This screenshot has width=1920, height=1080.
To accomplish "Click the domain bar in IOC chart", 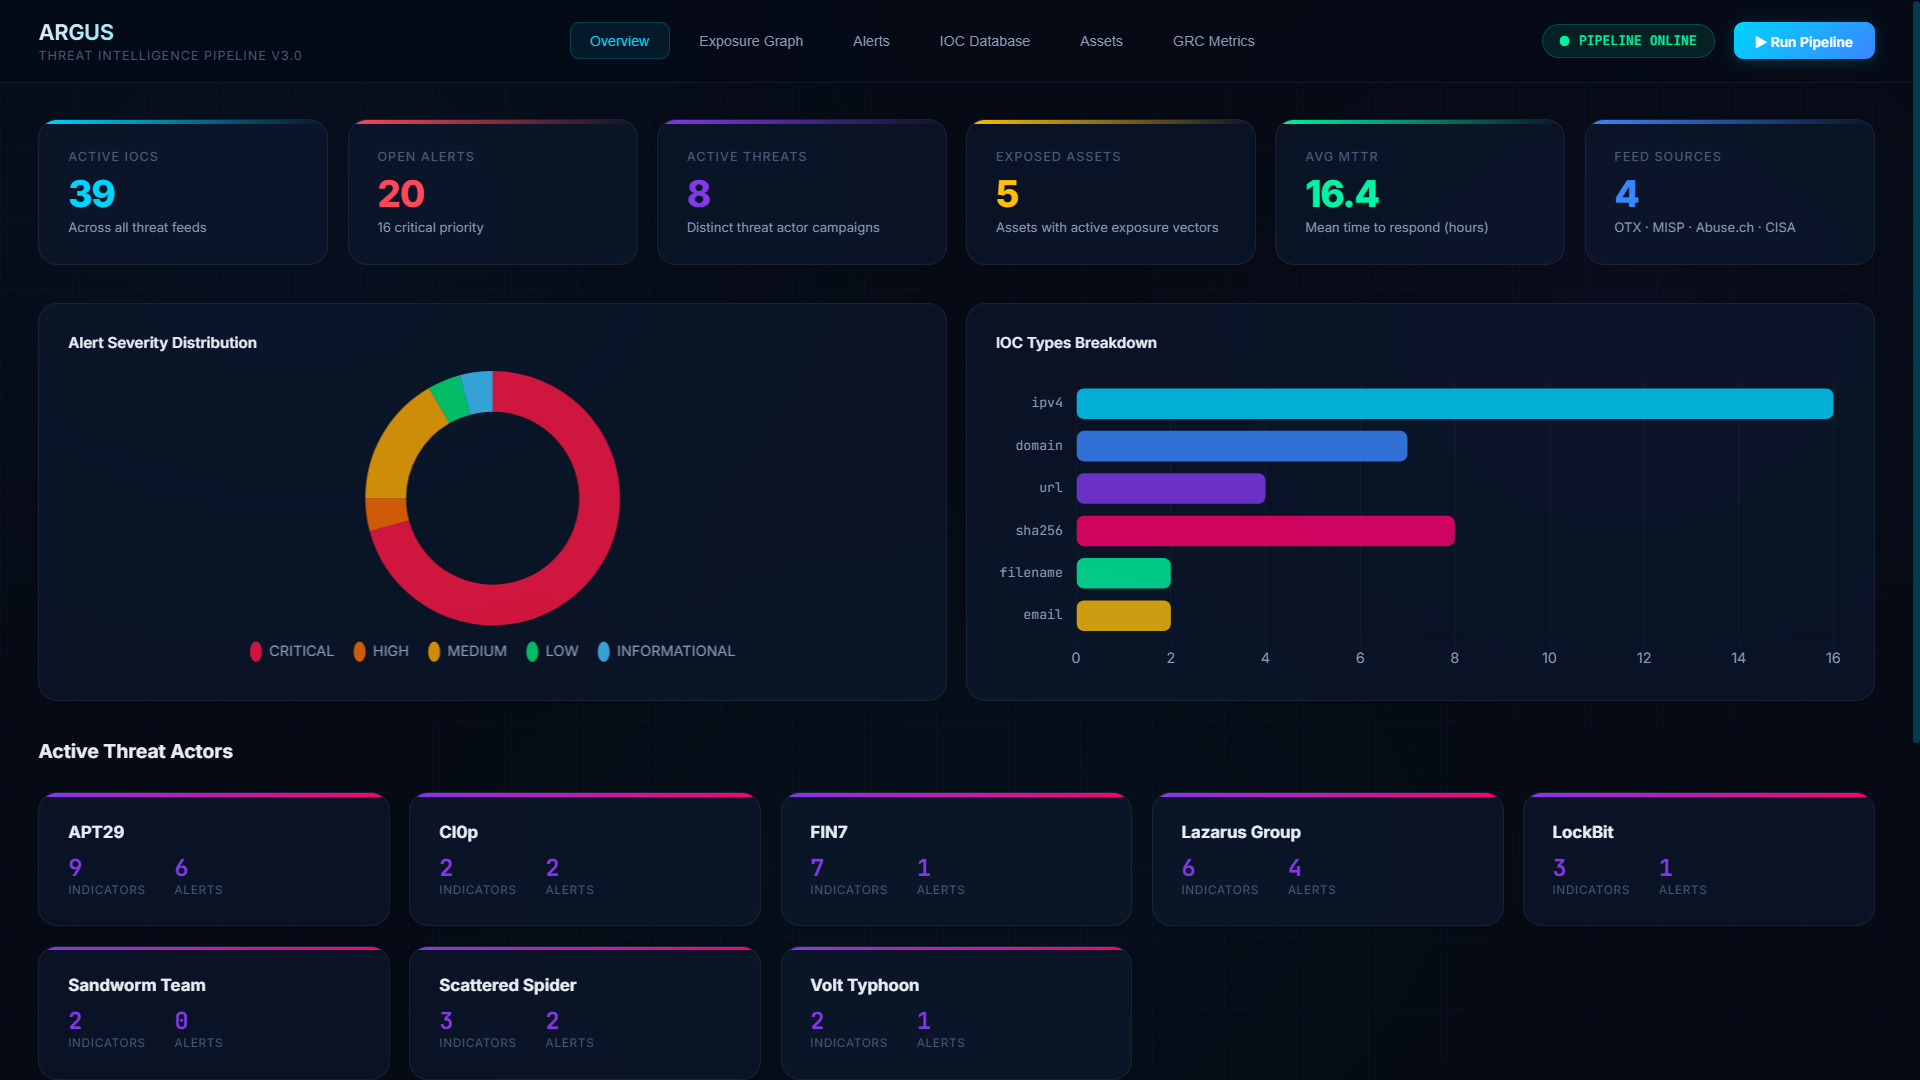I will click(x=1241, y=446).
